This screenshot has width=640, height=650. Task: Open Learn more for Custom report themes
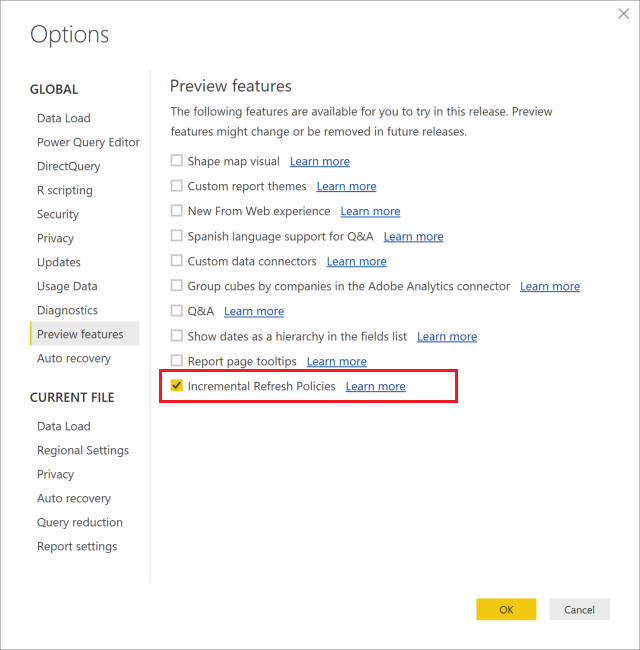tap(347, 186)
